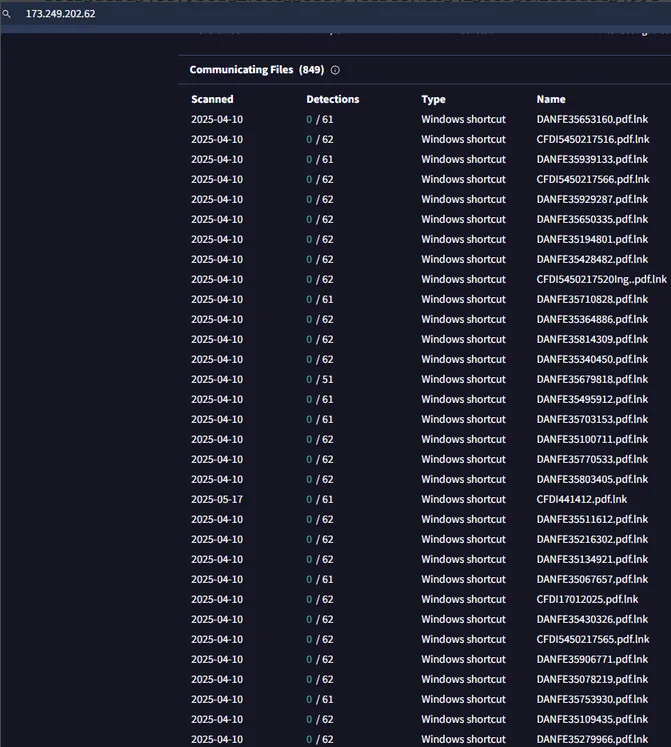Click the 2025-05-17 scanned date
Viewport: 671px width, 747px height.
point(217,499)
